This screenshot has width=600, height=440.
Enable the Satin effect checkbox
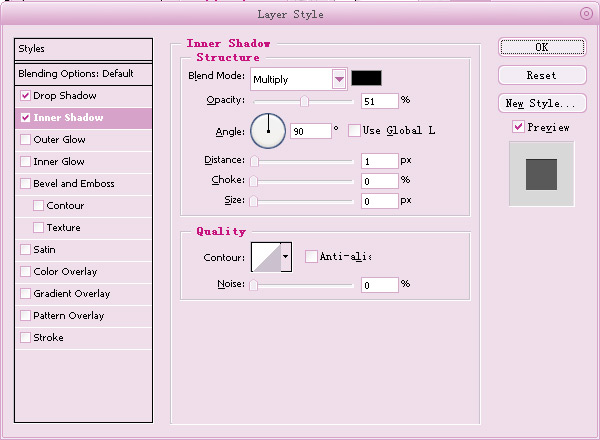[25, 249]
